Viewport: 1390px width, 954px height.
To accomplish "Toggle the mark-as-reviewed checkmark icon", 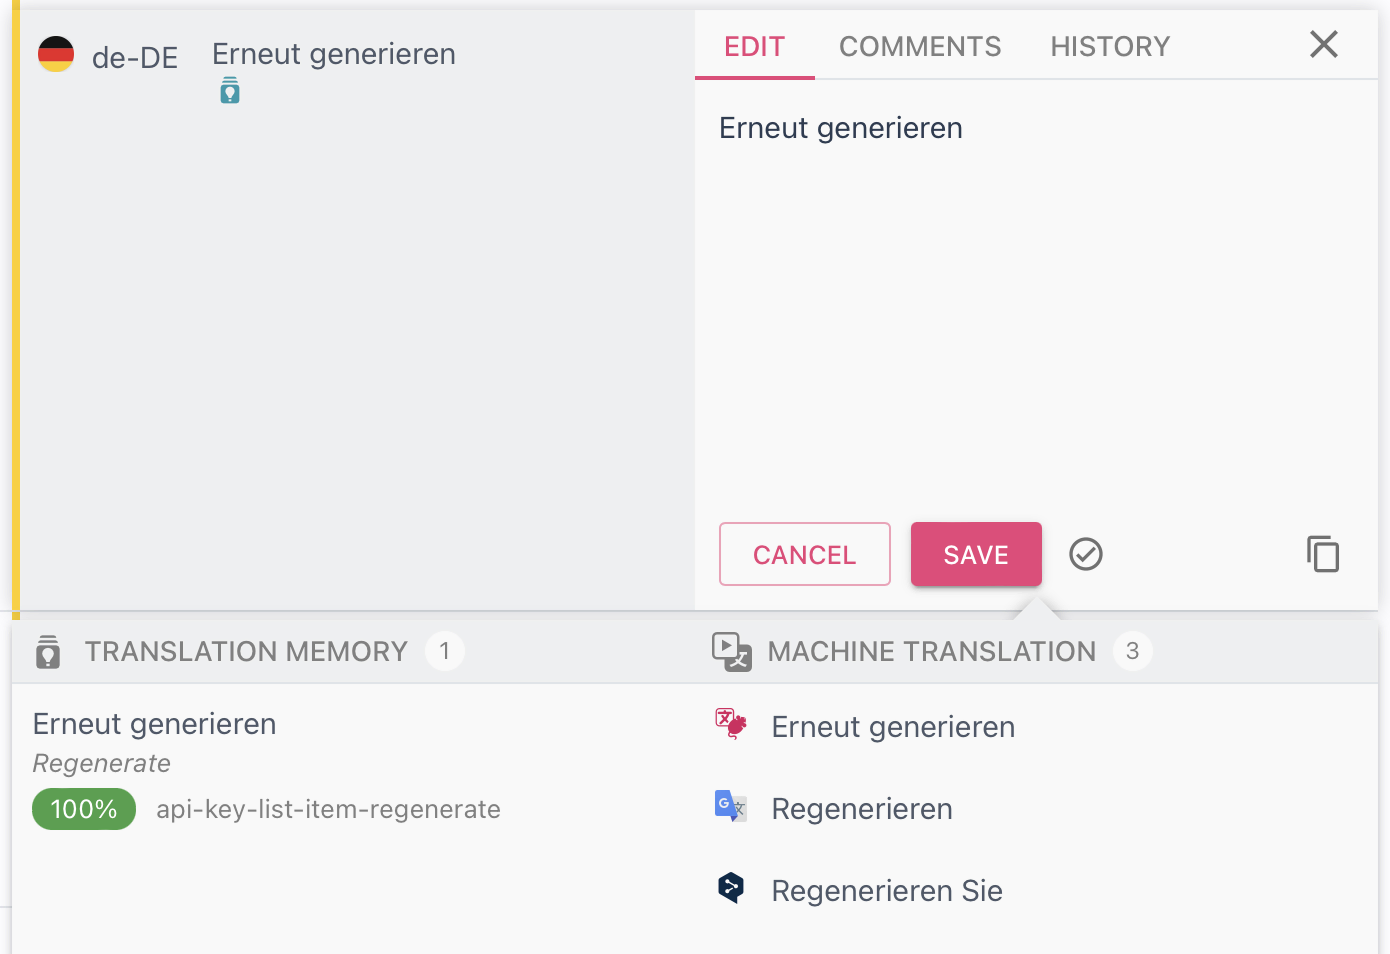I will [1085, 554].
